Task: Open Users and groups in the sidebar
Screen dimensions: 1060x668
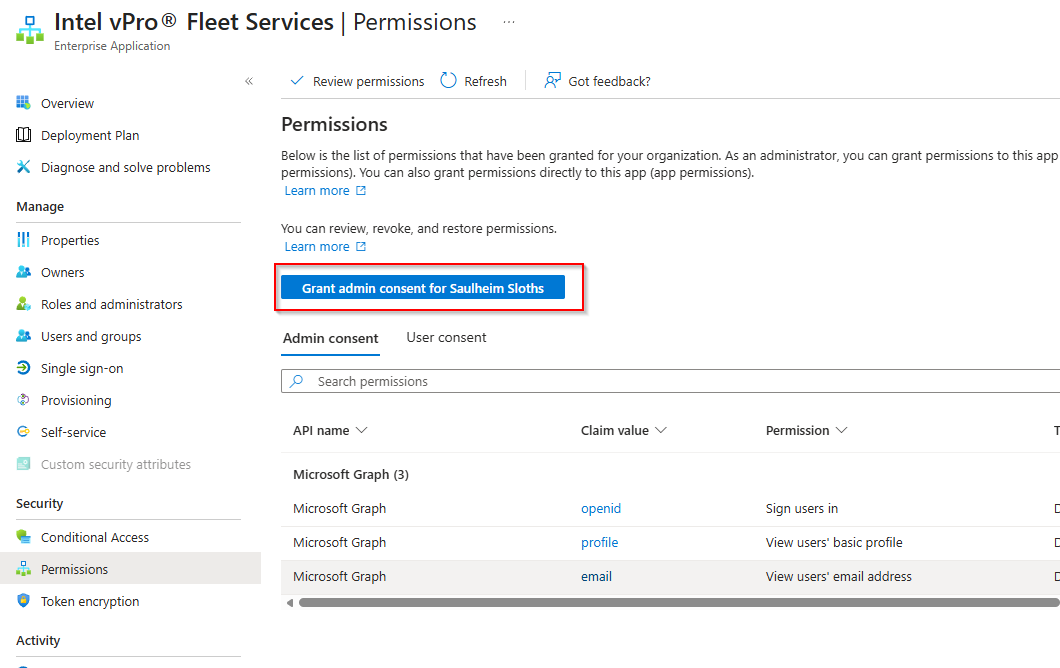Action: 91,336
